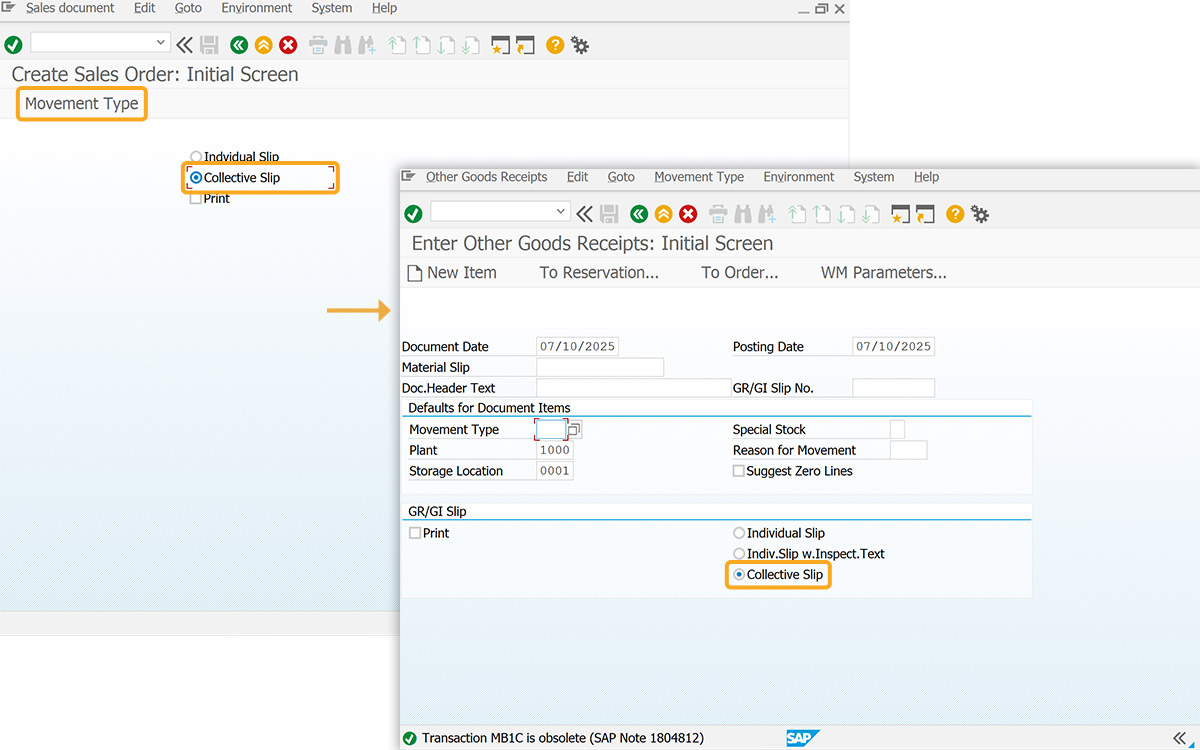Open Goto menu in Goods Receipts window

[x=621, y=177]
